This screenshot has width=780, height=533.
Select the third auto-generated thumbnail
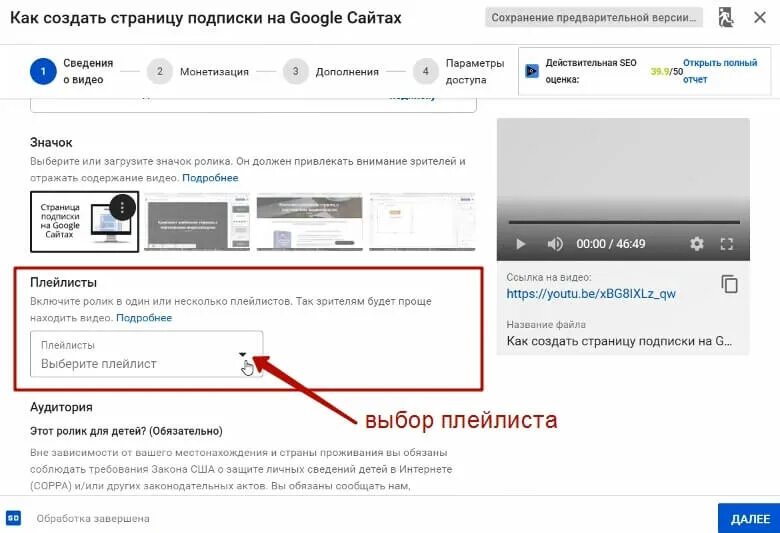(309, 221)
